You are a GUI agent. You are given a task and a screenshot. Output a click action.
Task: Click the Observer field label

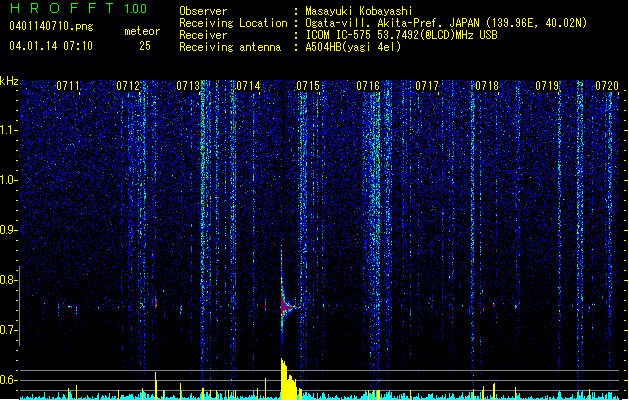pos(203,11)
